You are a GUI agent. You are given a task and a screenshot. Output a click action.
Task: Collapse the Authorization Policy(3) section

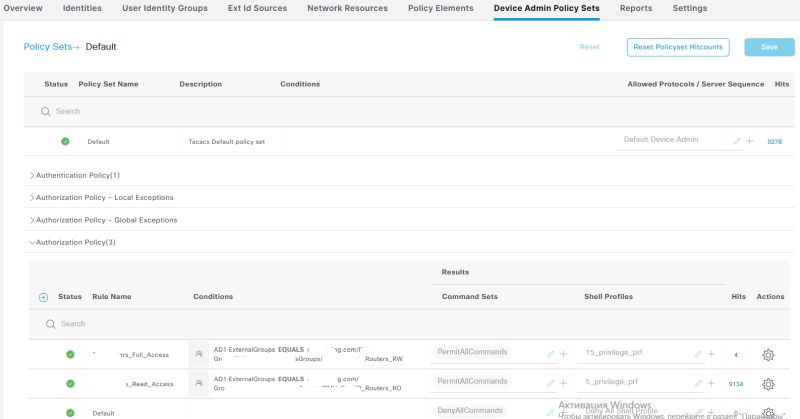click(x=75, y=242)
